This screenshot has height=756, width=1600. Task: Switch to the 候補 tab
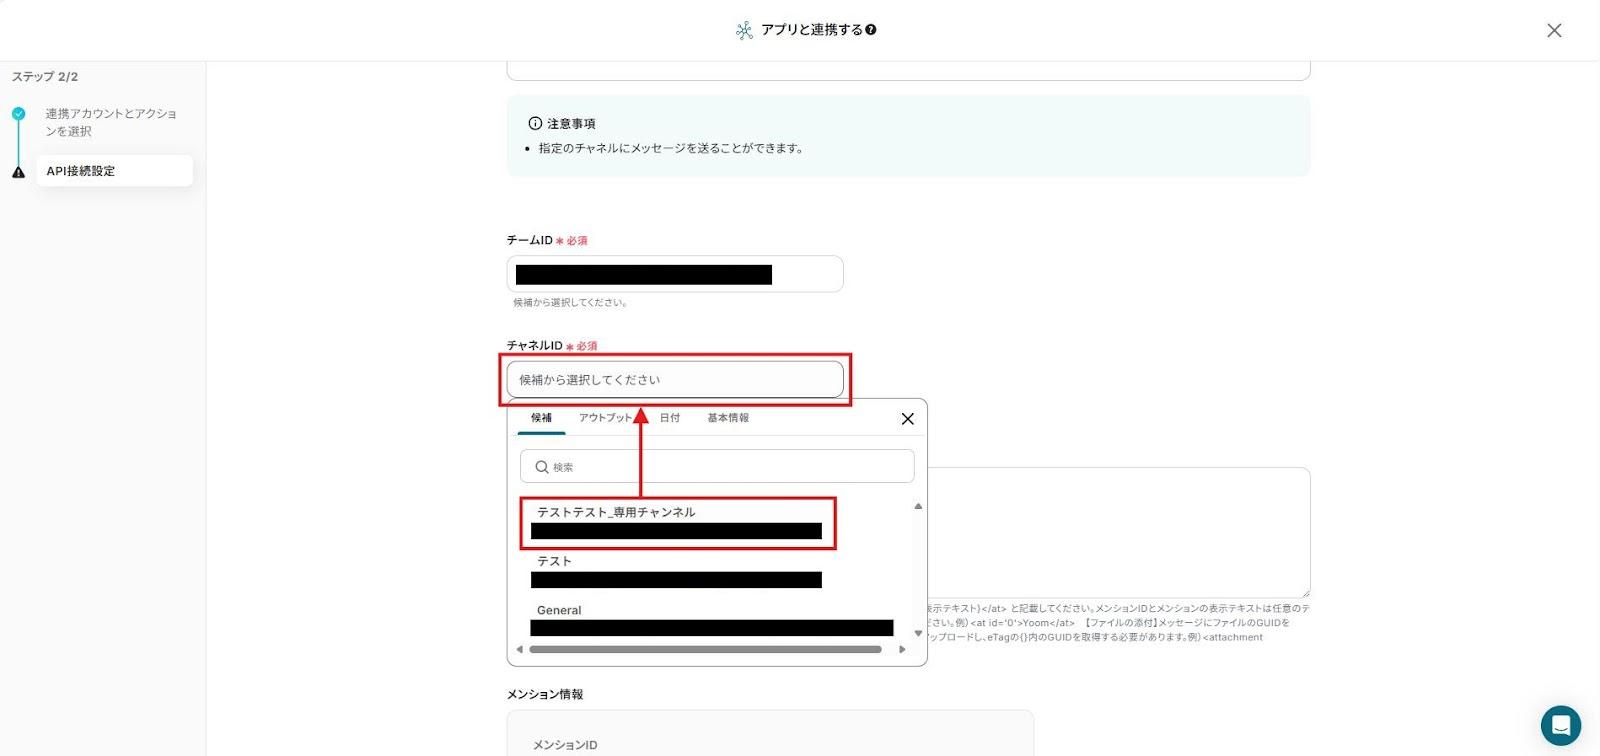pyautogui.click(x=541, y=418)
